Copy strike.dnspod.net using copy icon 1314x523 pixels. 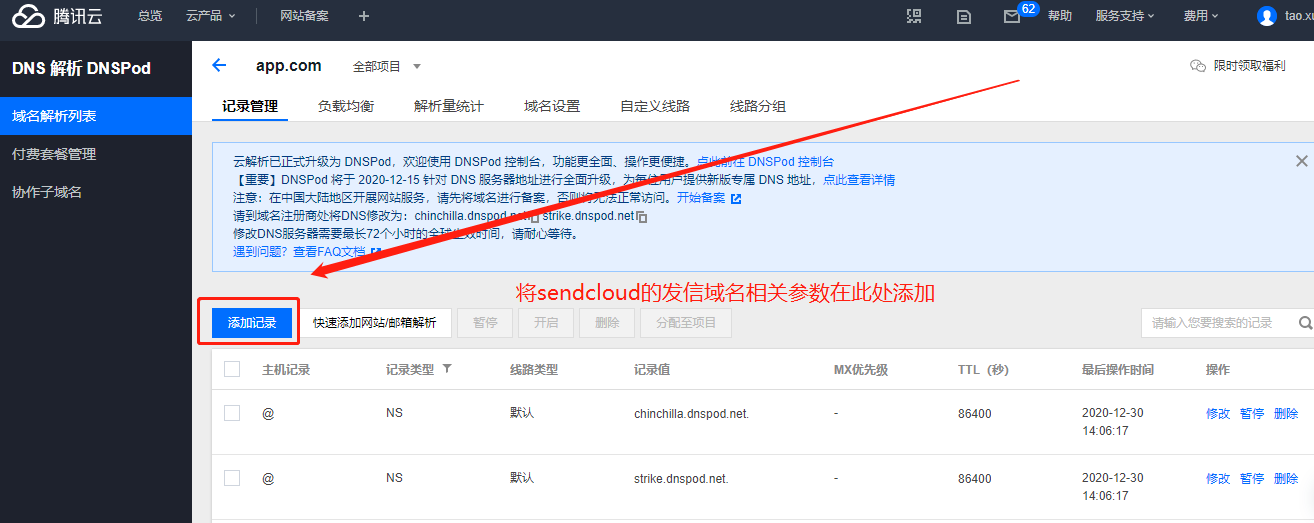tap(643, 217)
